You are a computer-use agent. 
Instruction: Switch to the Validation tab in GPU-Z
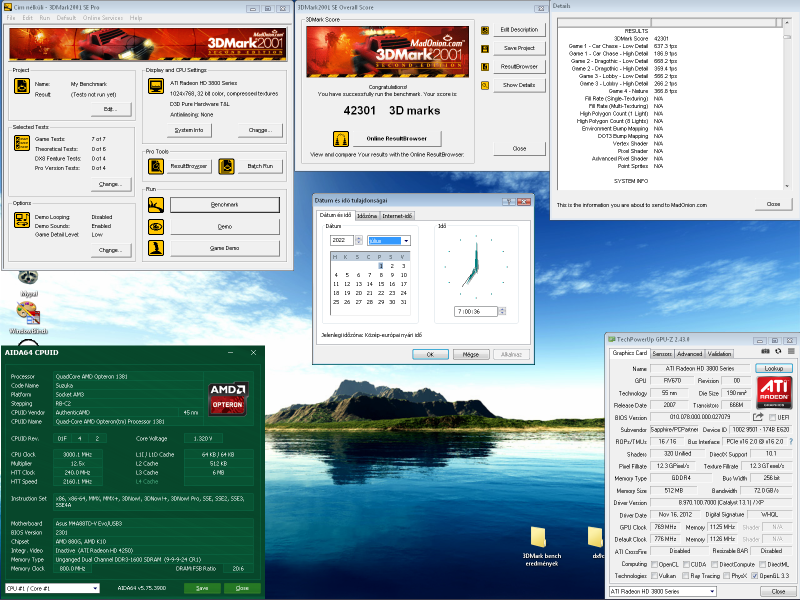(719, 354)
